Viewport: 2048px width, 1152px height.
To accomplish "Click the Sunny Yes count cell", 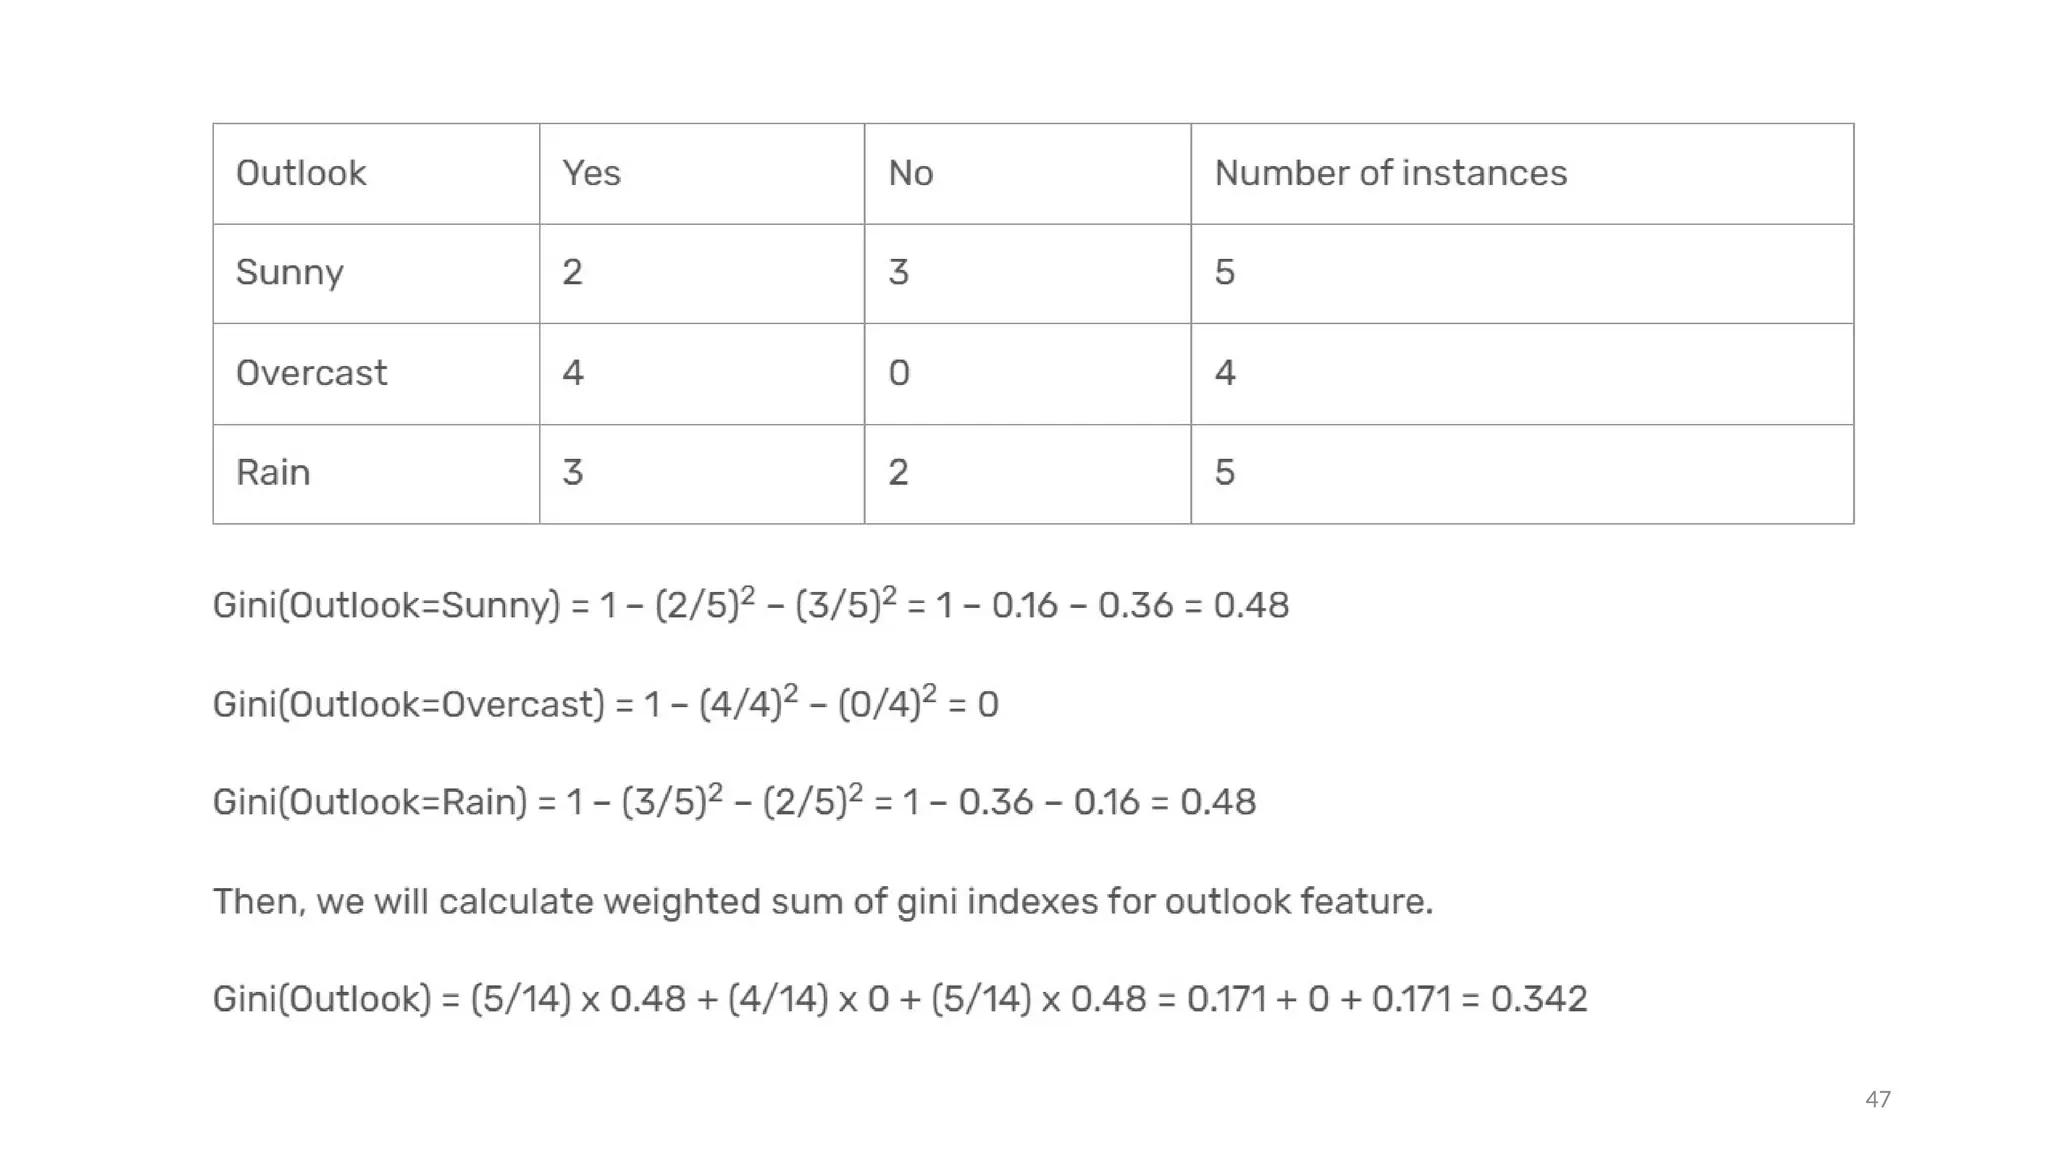I will [702, 273].
